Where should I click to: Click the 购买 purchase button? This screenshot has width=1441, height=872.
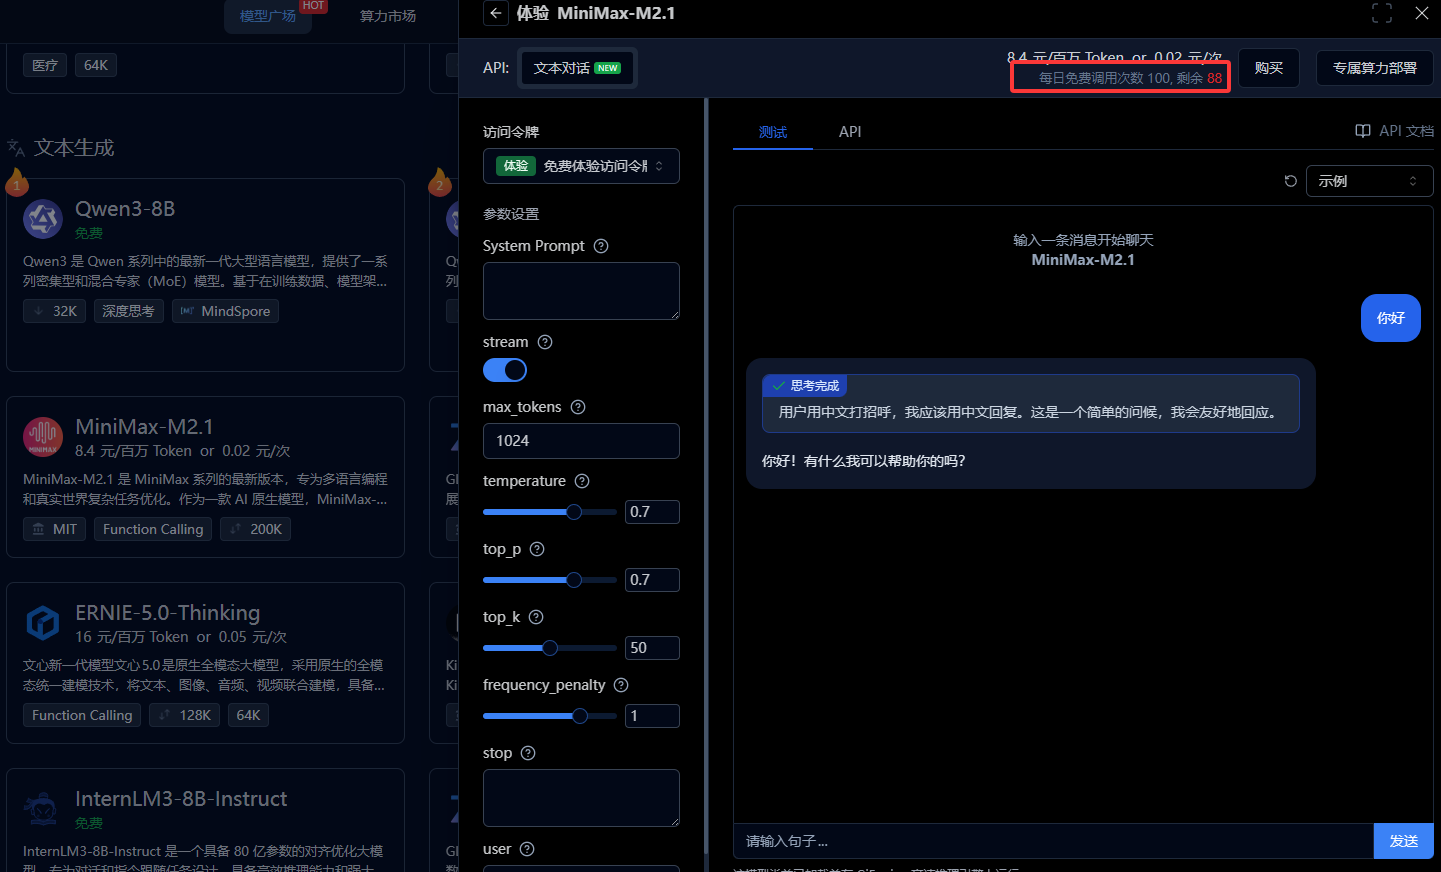[1268, 68]
